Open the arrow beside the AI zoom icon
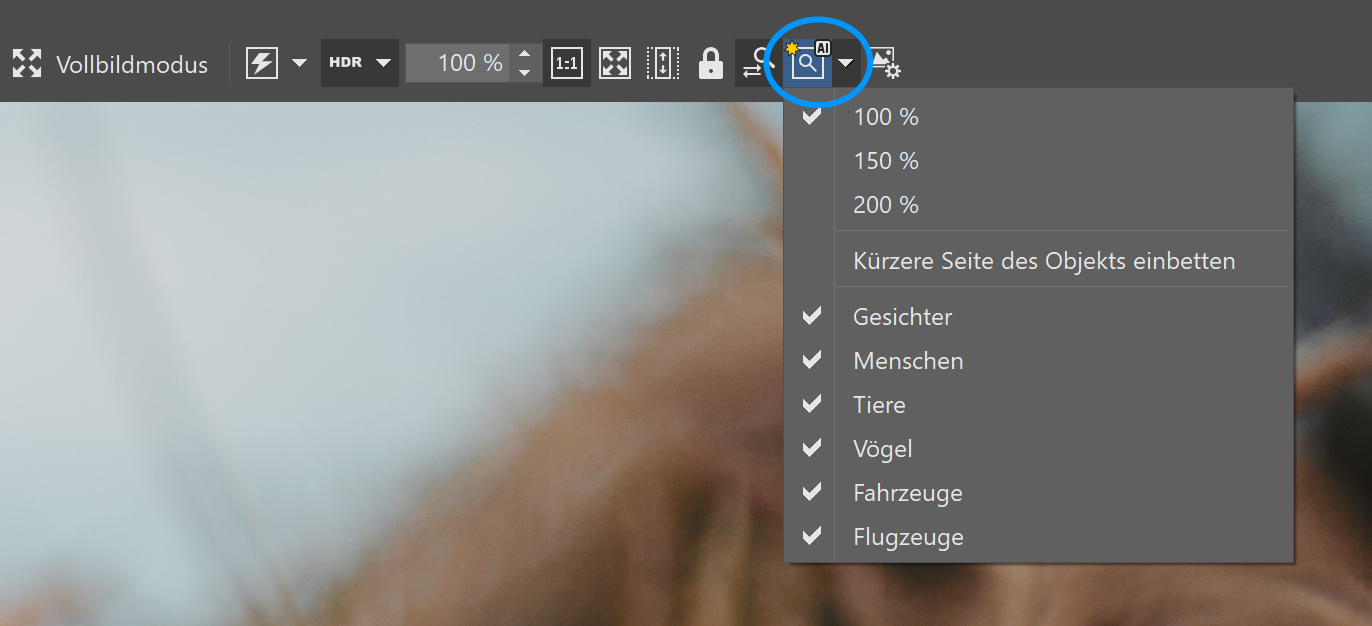The height and width of the screenshot is (626, 1372). click(x=846, y=64)
